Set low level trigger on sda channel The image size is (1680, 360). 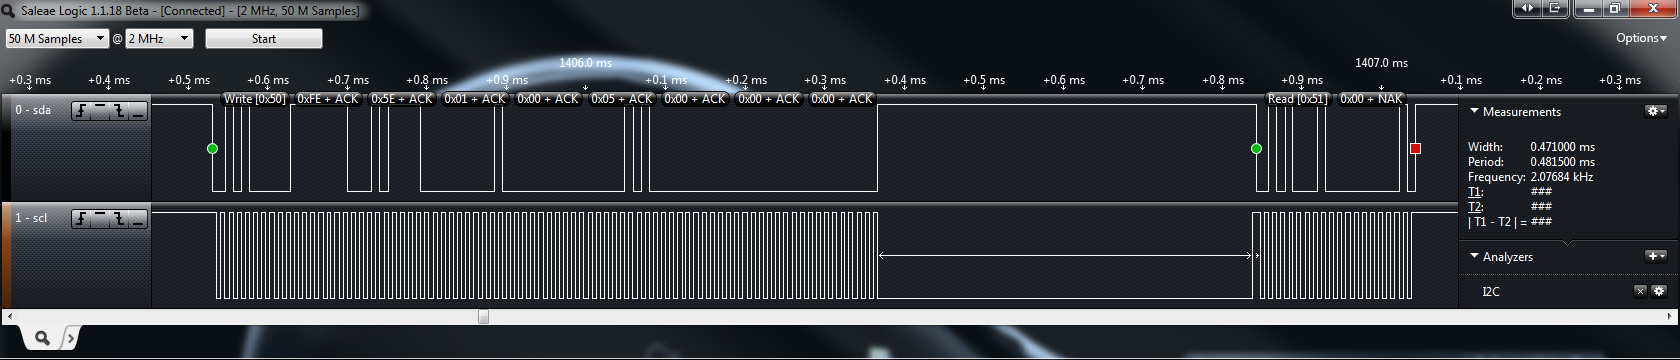tap(138, 111)
